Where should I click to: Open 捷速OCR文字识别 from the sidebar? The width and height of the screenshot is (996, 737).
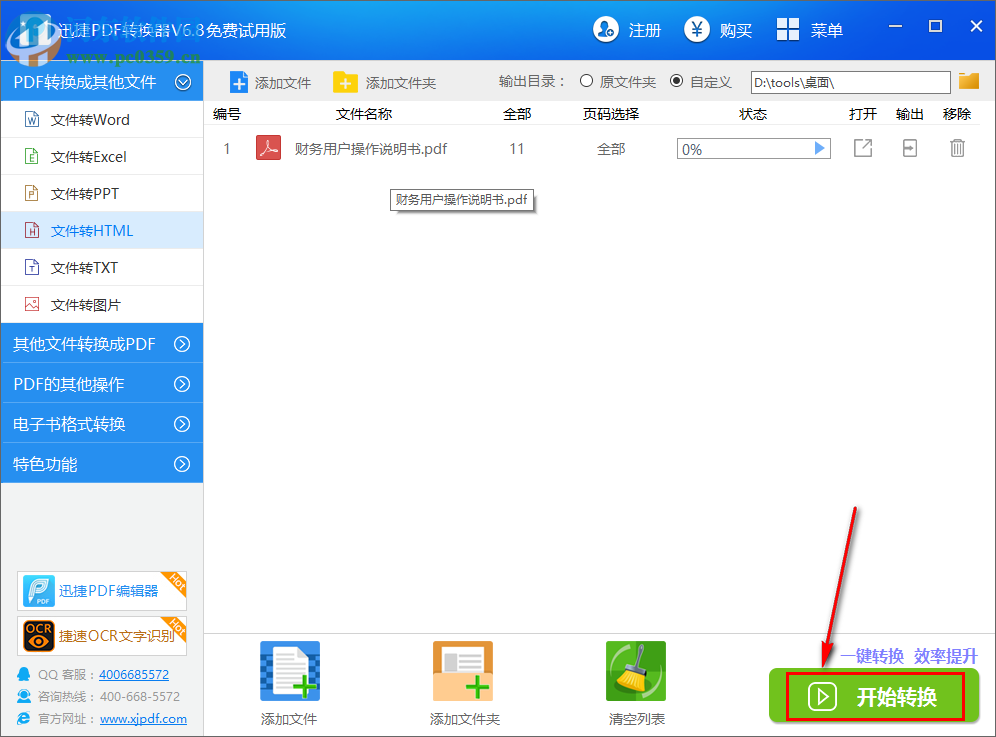click(101, 636)
